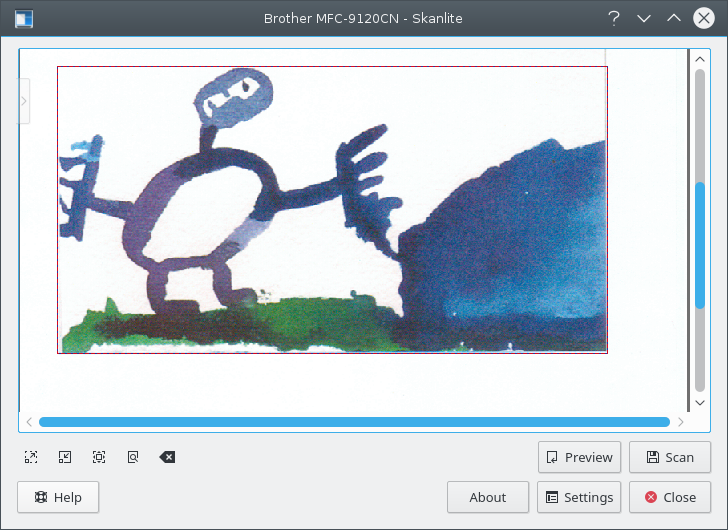Click the title bar question mark help icon
The width and height of the screenshot is (728, 530).
(x=614, y=18)
